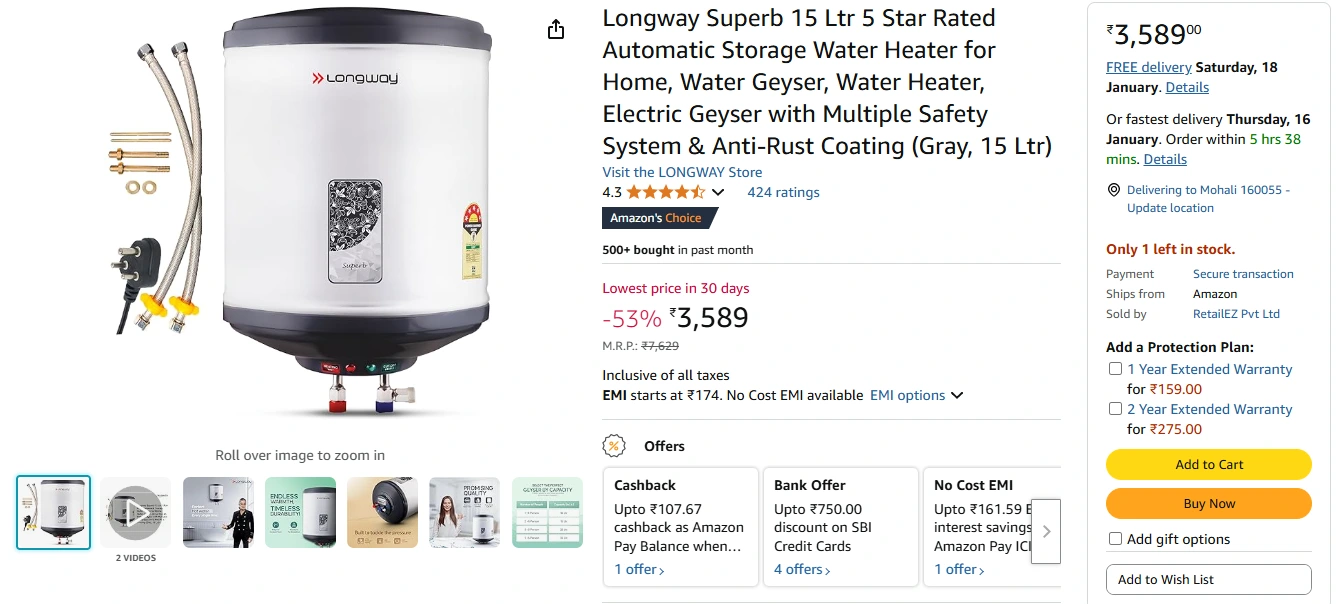The width and height of the screenshot is (1337, 604).
Task: Visit the LONGWAY Store link
Action: click(682, 172)
